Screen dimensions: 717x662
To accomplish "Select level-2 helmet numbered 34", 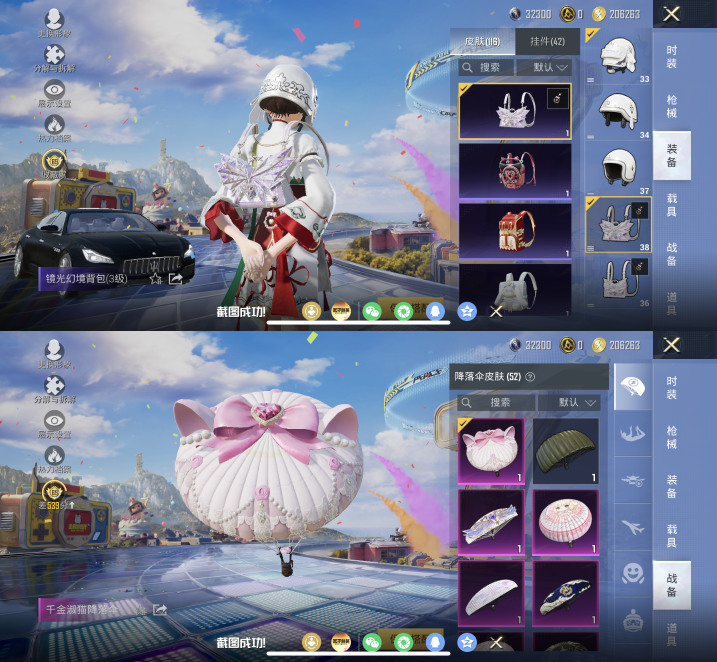I will coord(619,113).
